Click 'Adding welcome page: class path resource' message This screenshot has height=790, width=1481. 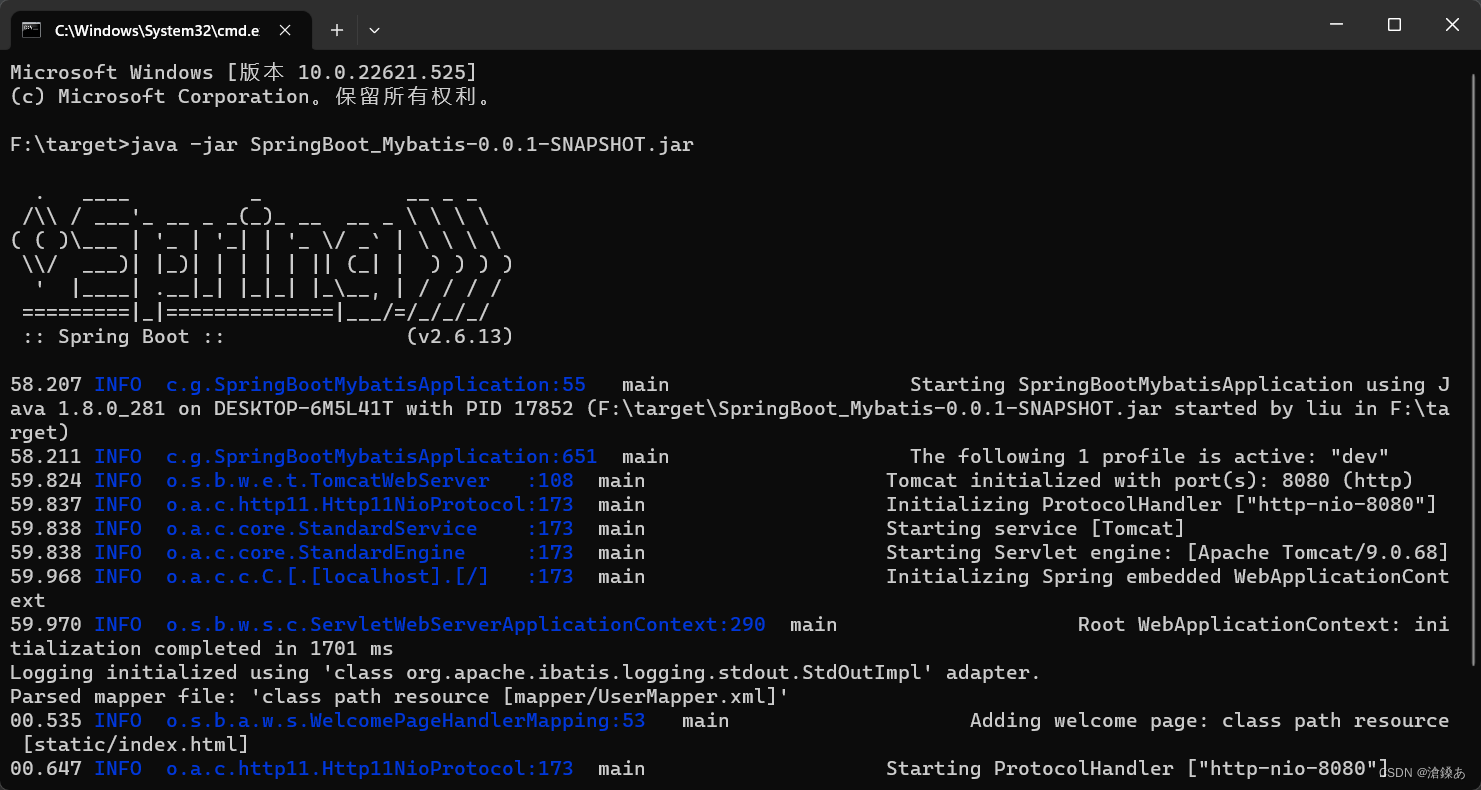pyautogui.click(x=1210, y=721)
